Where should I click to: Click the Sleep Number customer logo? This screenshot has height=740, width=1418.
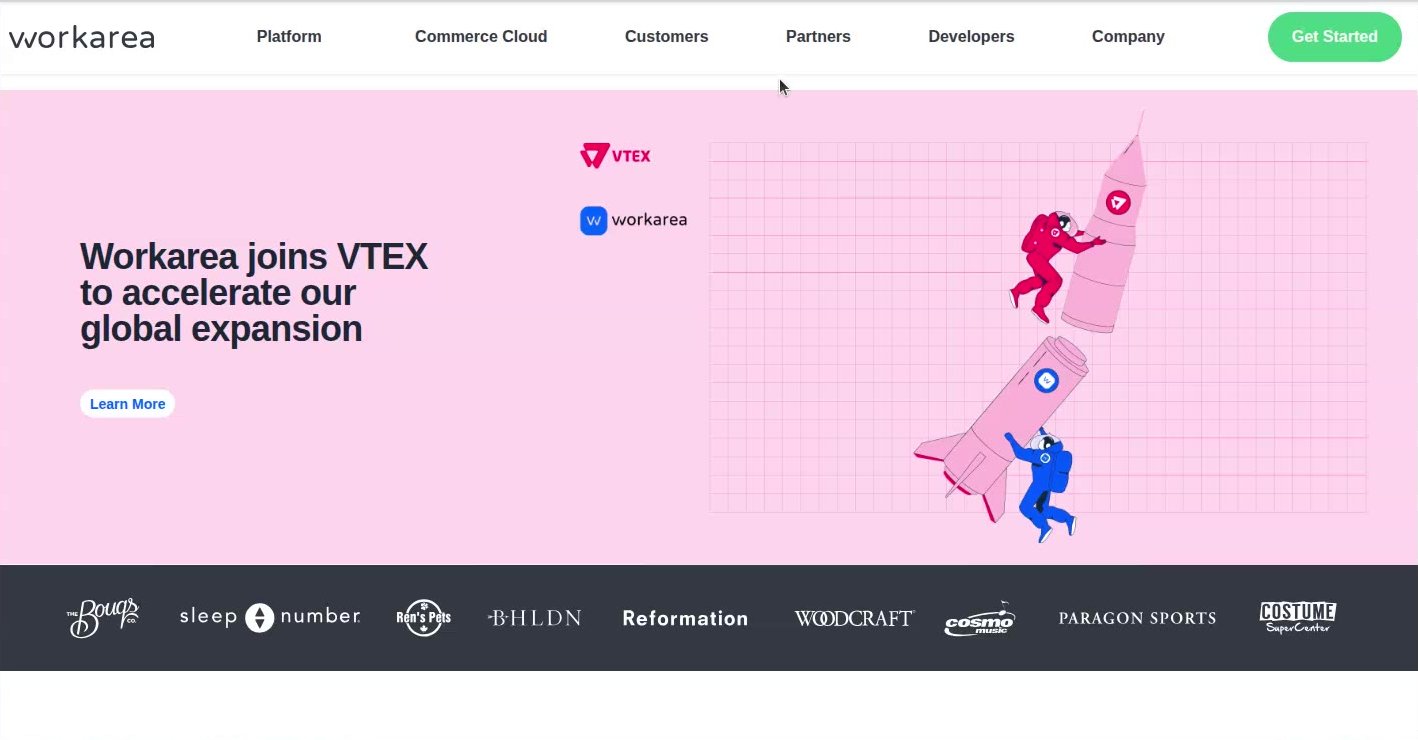point(270,617)
